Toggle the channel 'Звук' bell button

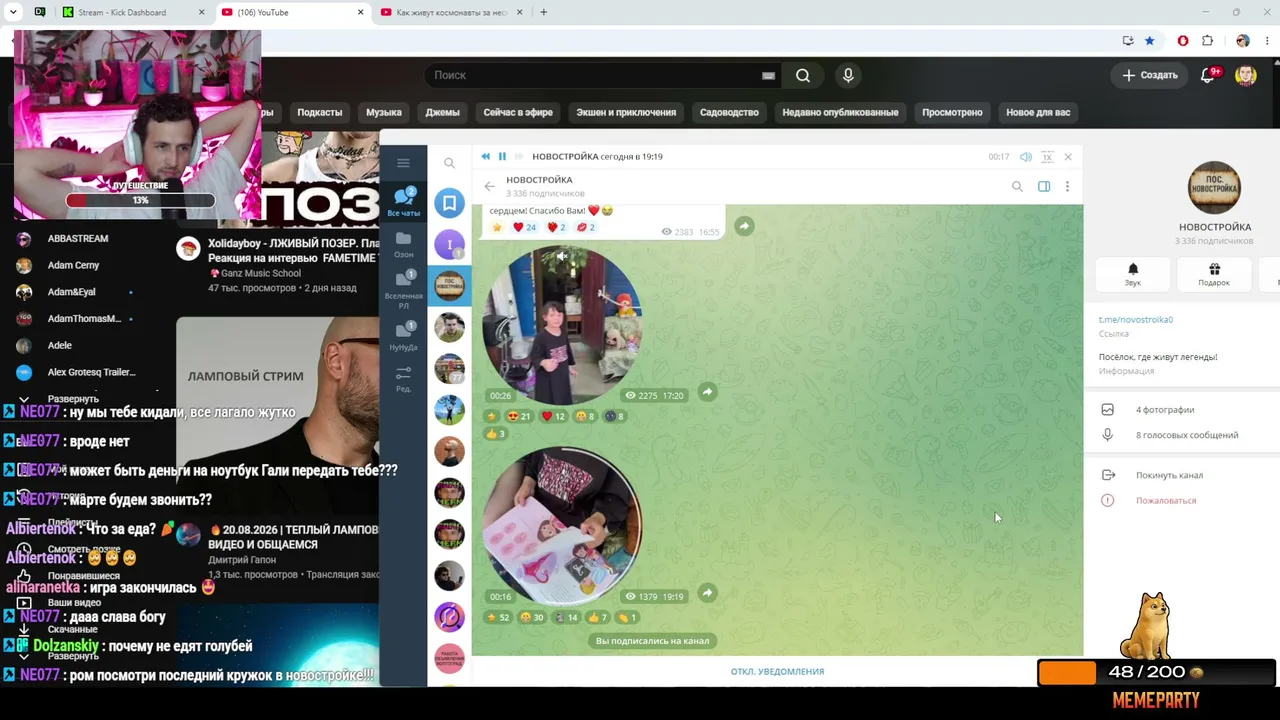(x=1133, y=274)
